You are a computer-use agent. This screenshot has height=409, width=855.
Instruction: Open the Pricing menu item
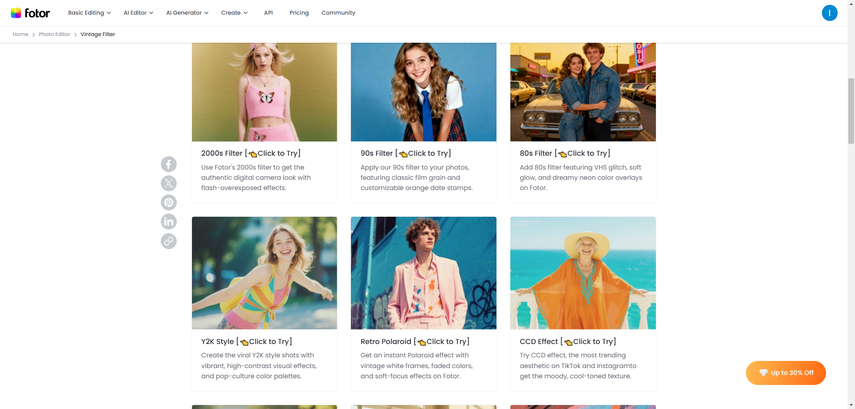click(299, 13)
